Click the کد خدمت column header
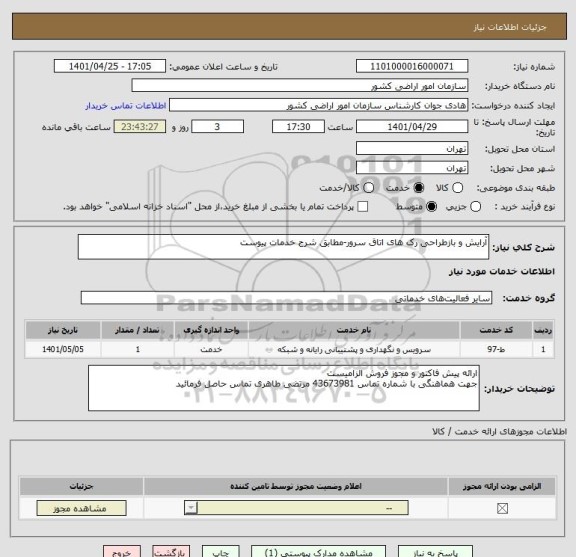The image size is (576, 557). tap(496, 330)
